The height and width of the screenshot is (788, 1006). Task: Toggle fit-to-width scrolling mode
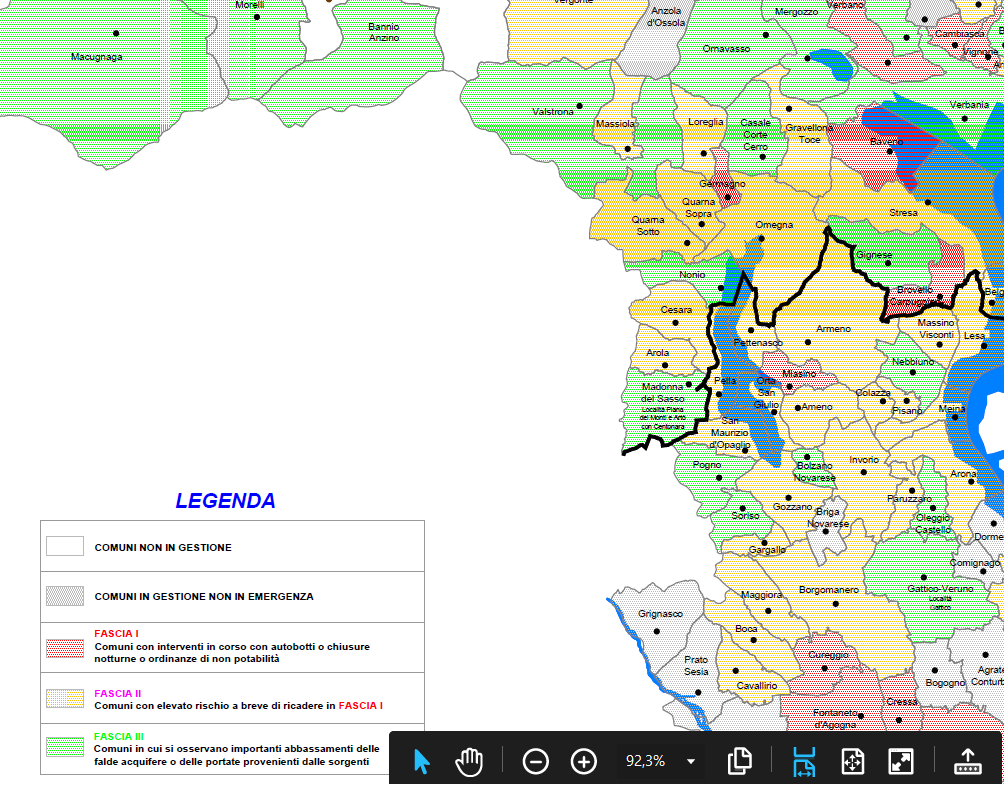click(804, 762)
